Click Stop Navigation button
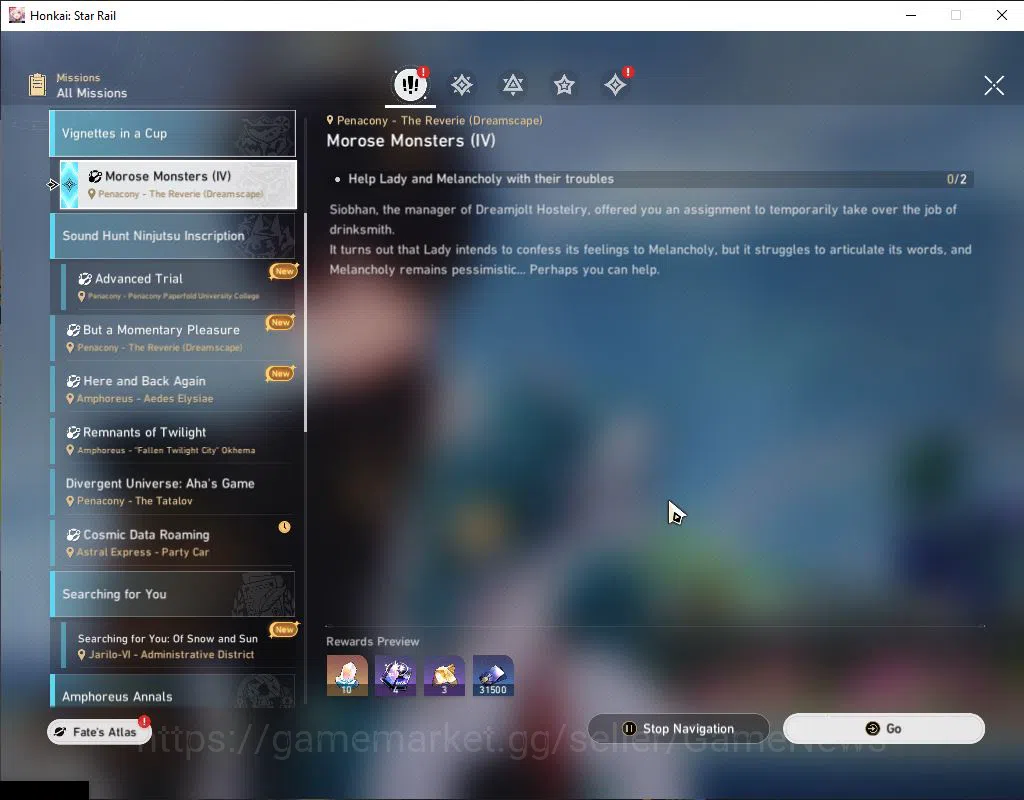 pyautogui.click(x=679, y=729)
